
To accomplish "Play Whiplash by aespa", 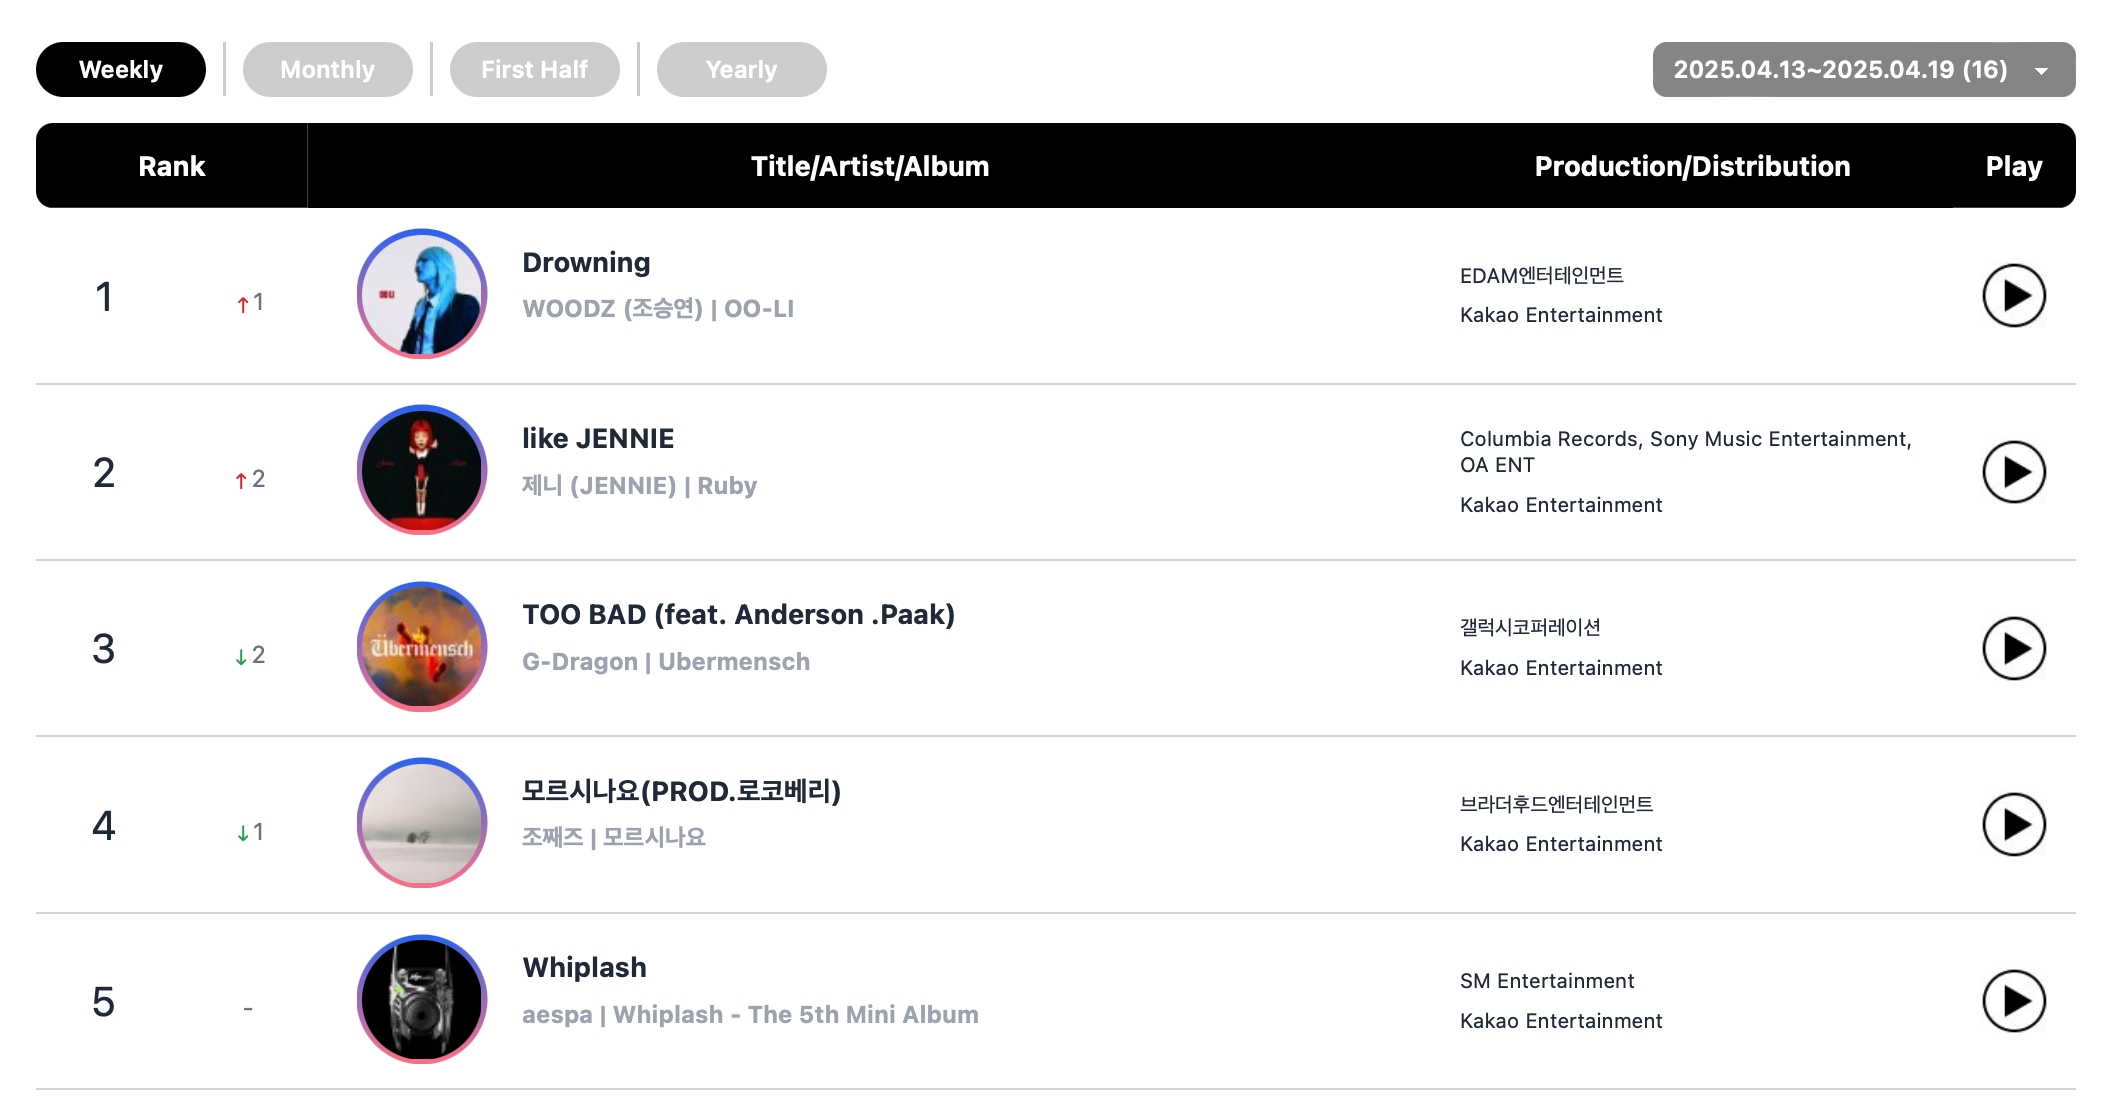I will [2013, 1001].
